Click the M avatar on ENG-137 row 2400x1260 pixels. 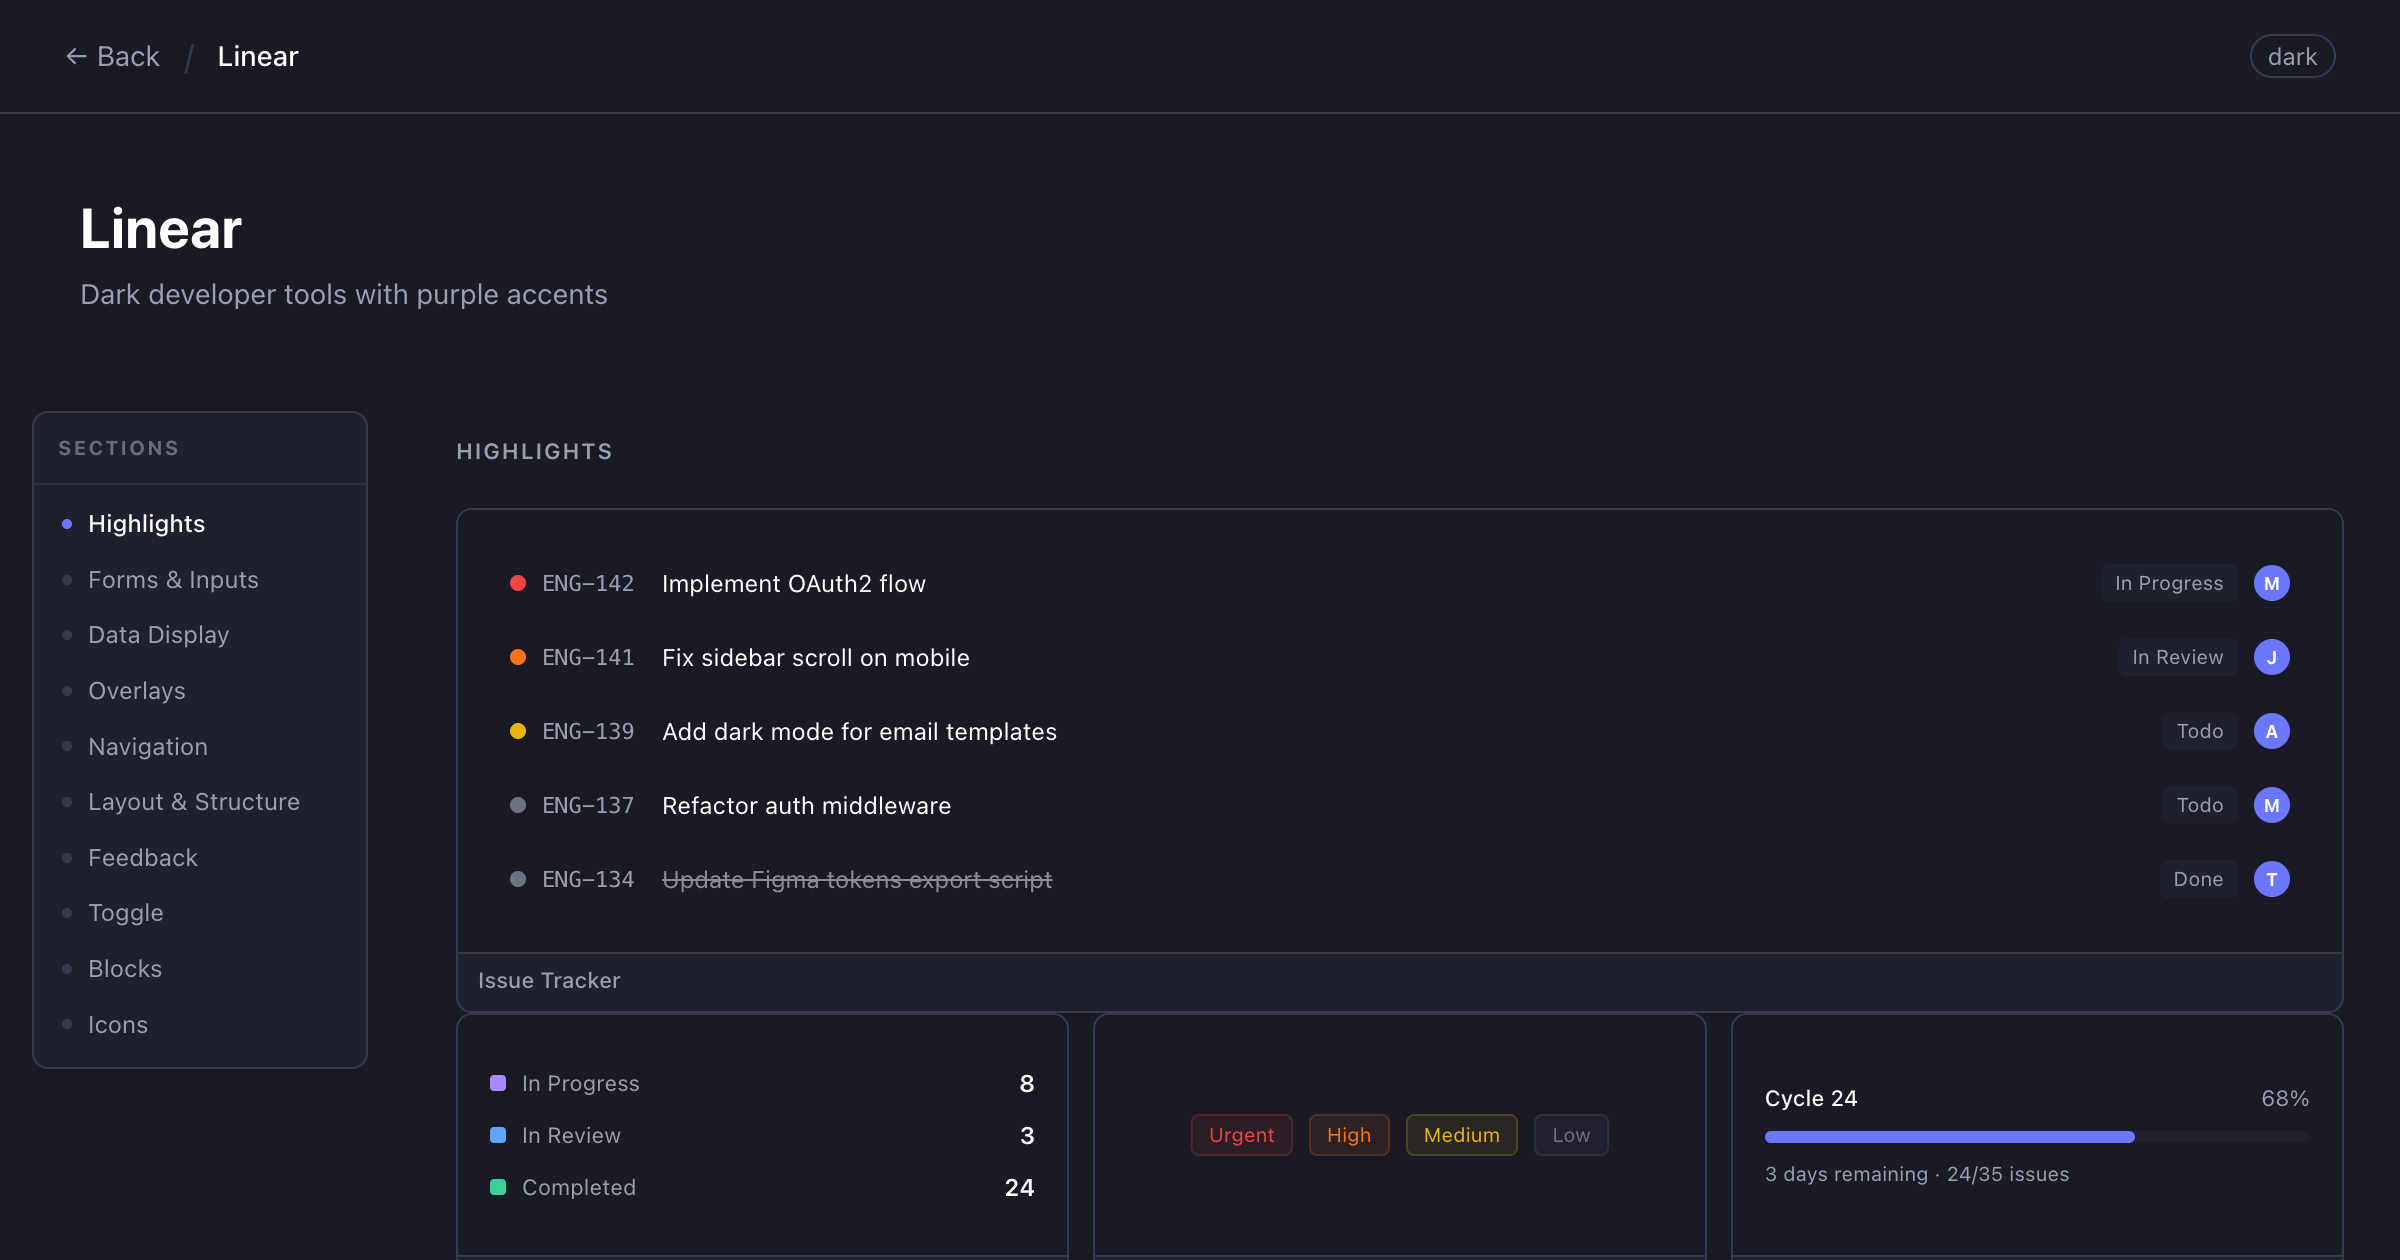pyautogui.click(x=2272, y=805)
